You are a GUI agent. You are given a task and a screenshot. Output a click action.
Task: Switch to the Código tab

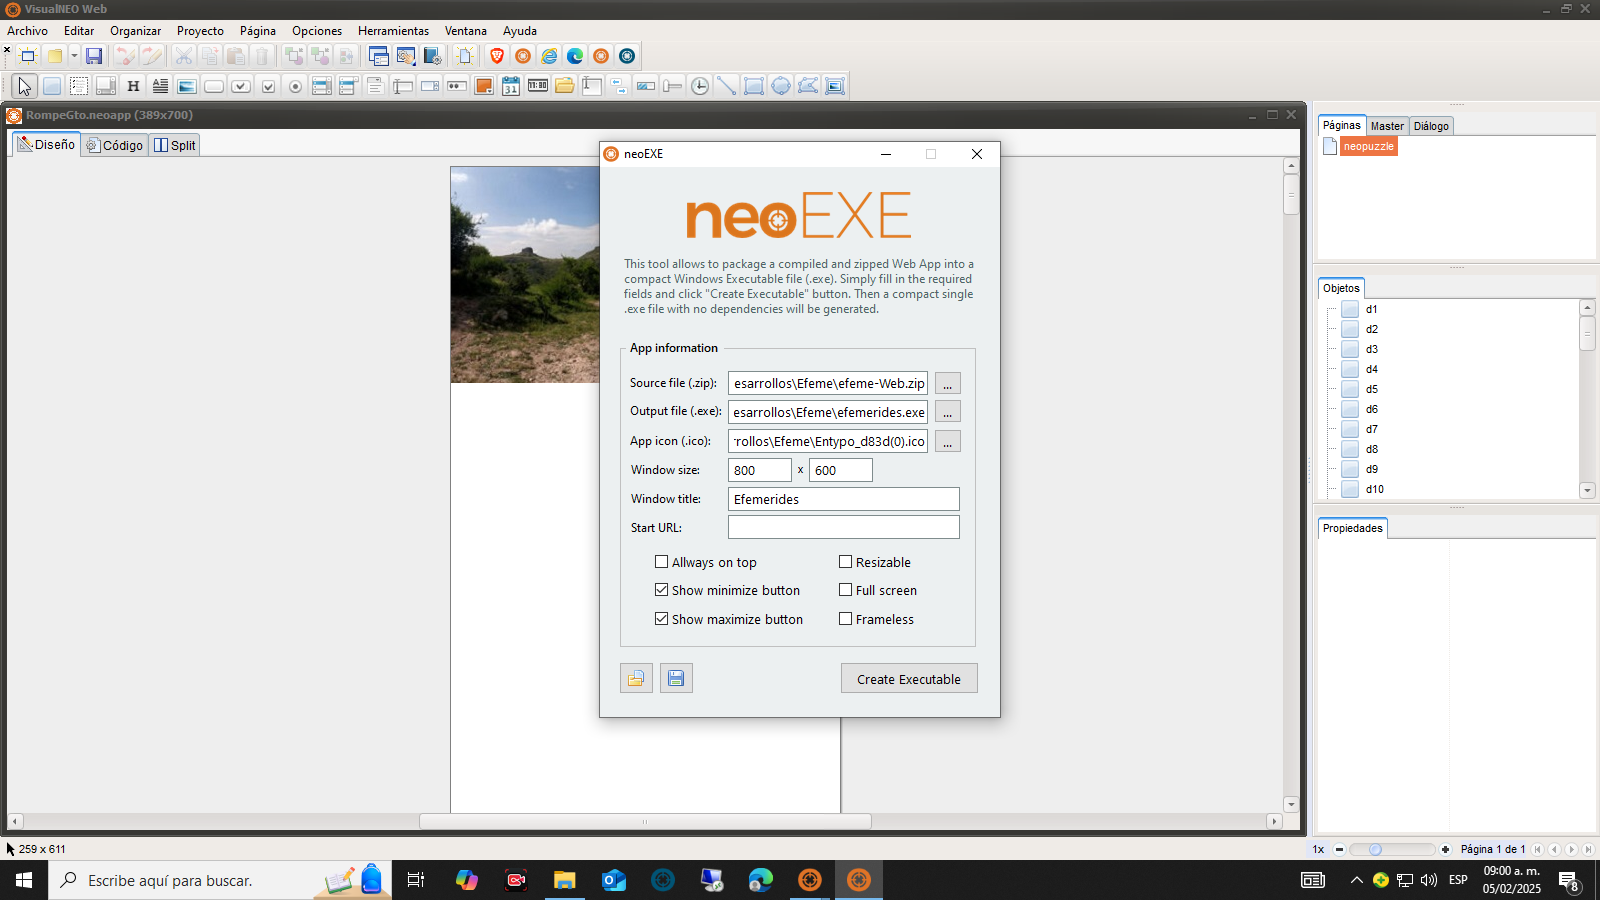coord(115,145)
